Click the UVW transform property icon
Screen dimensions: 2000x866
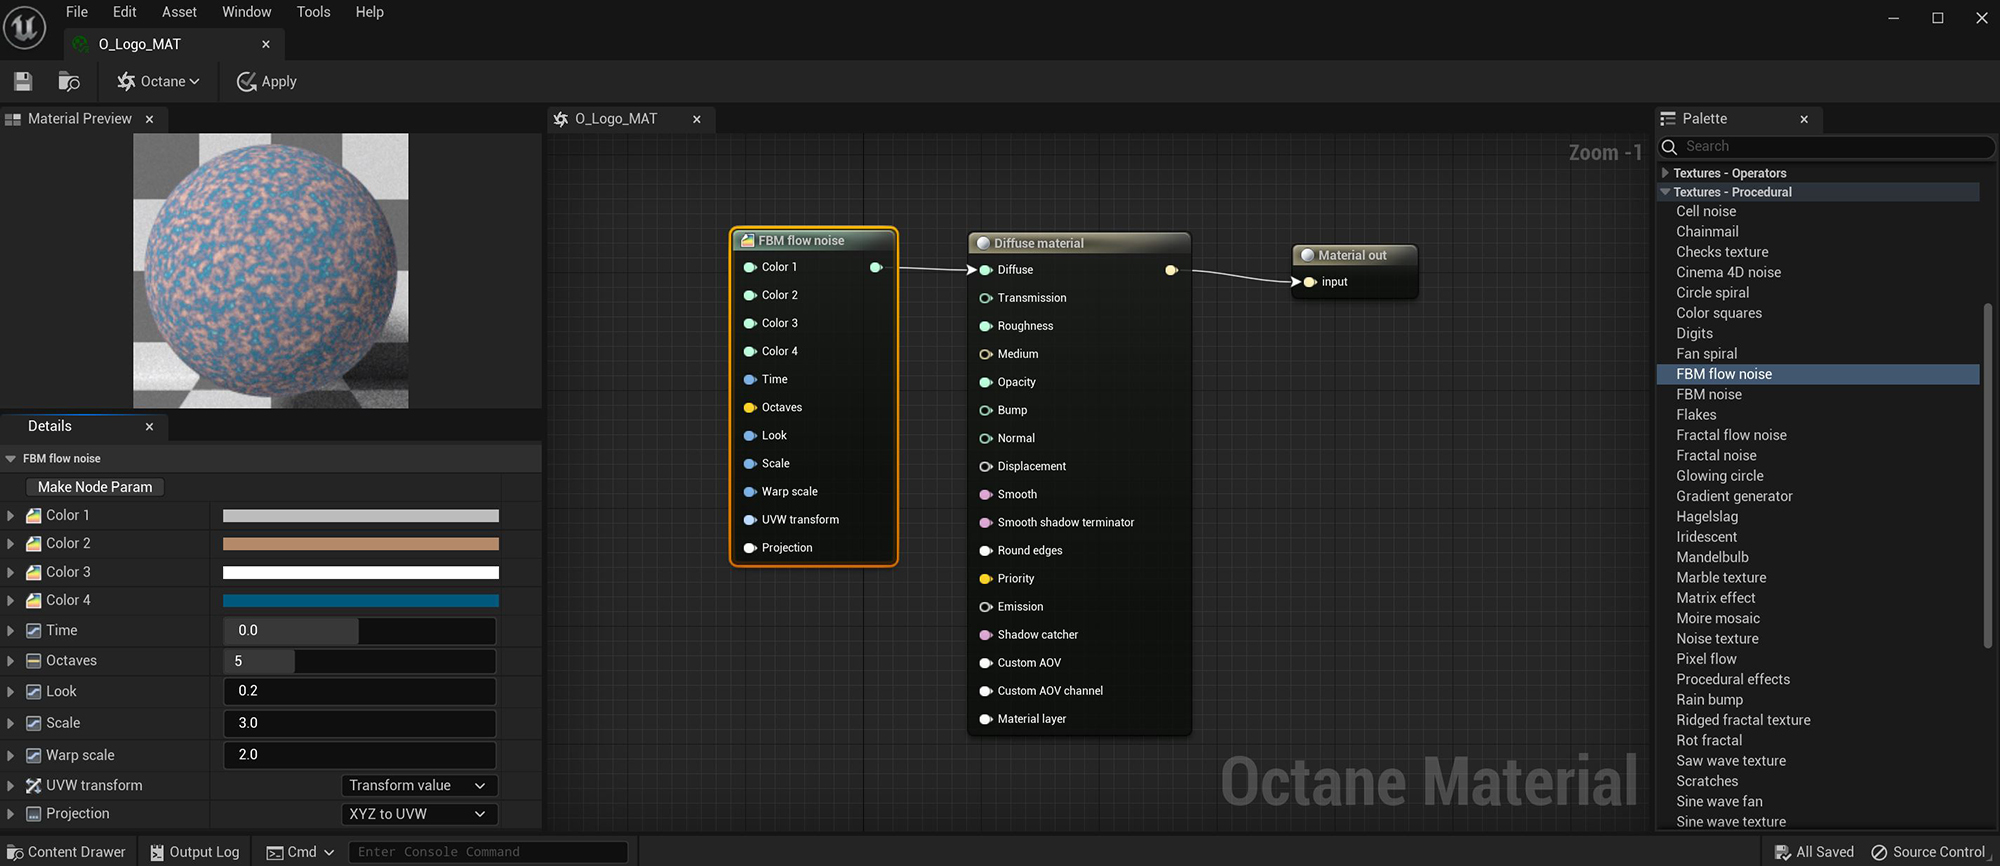point(34,786)
